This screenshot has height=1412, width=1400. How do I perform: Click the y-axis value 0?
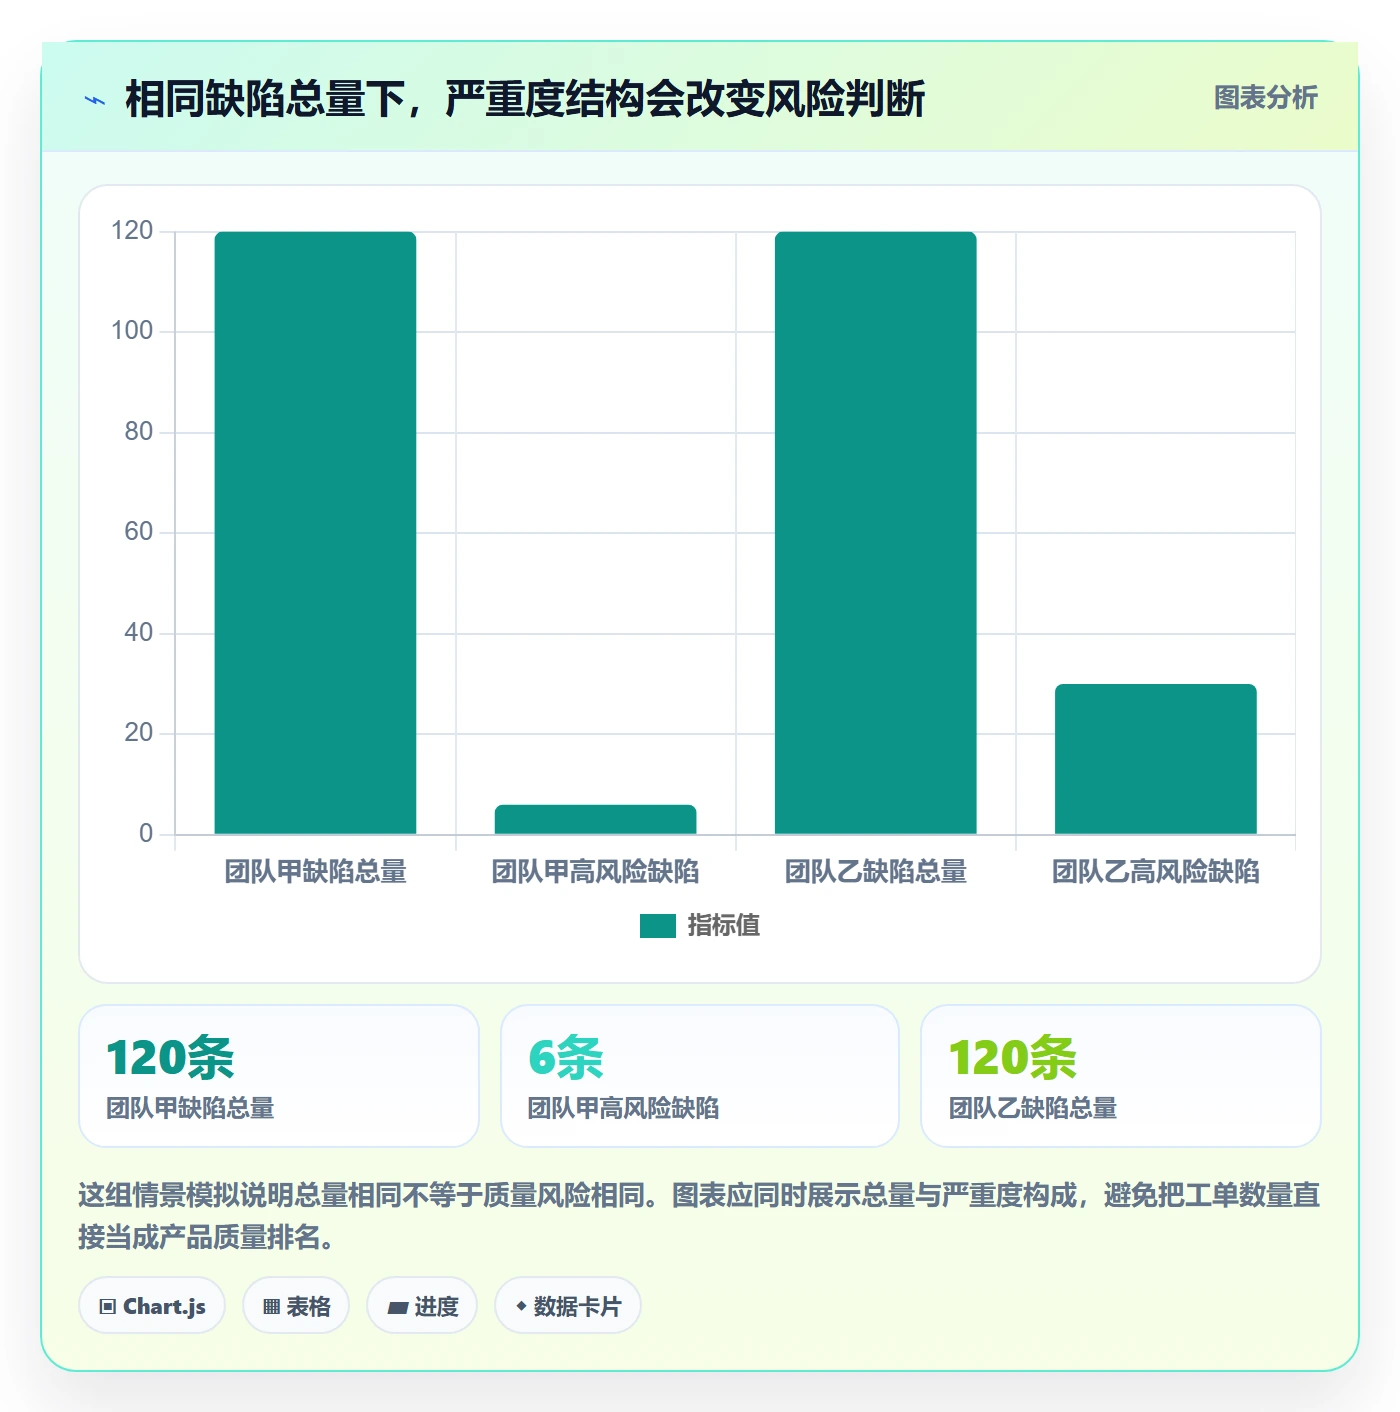146,834
